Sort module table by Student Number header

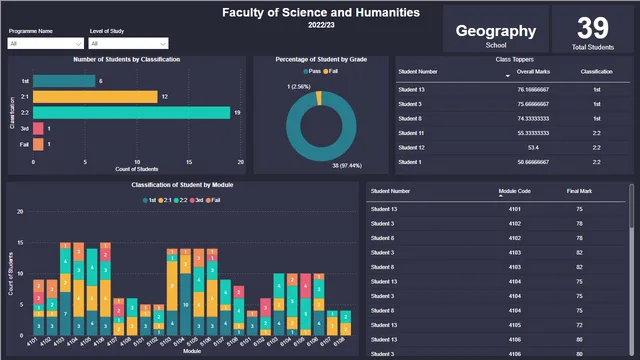390,191
